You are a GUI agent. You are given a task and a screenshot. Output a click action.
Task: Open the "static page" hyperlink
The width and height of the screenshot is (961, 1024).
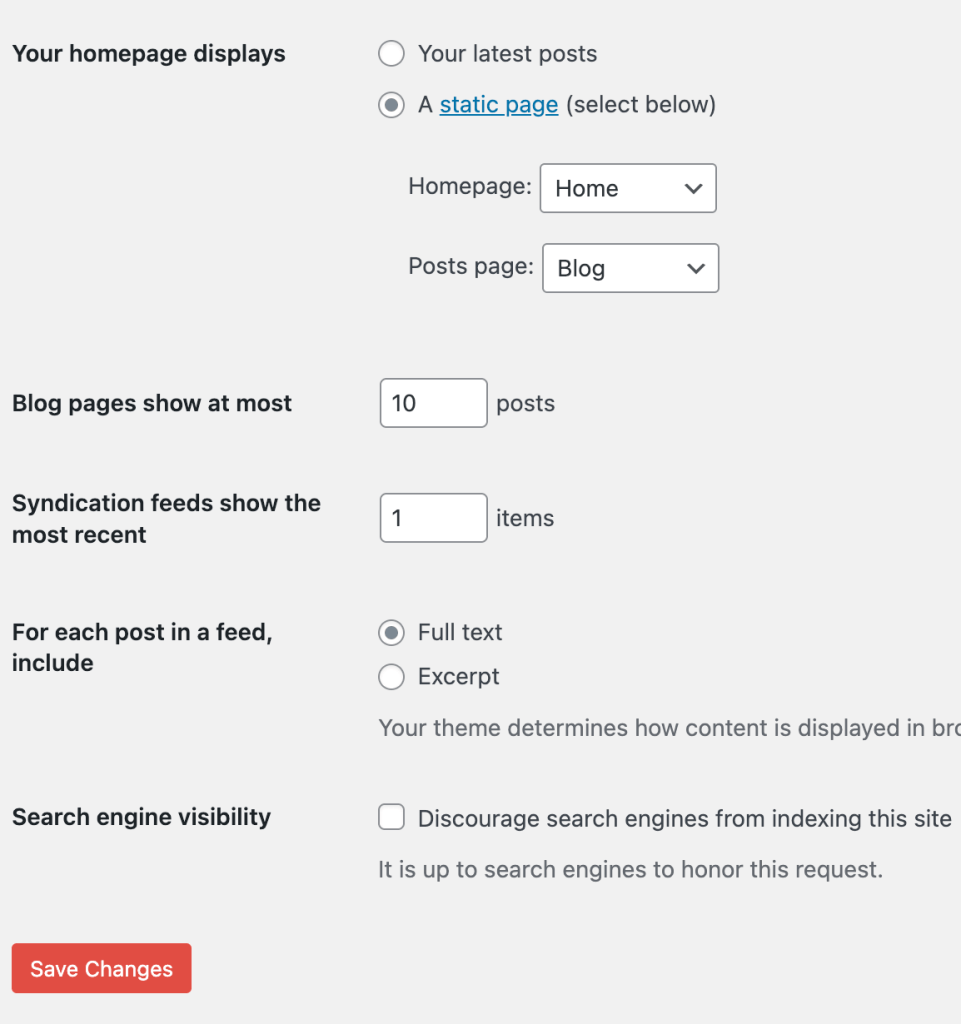(498, 105)
